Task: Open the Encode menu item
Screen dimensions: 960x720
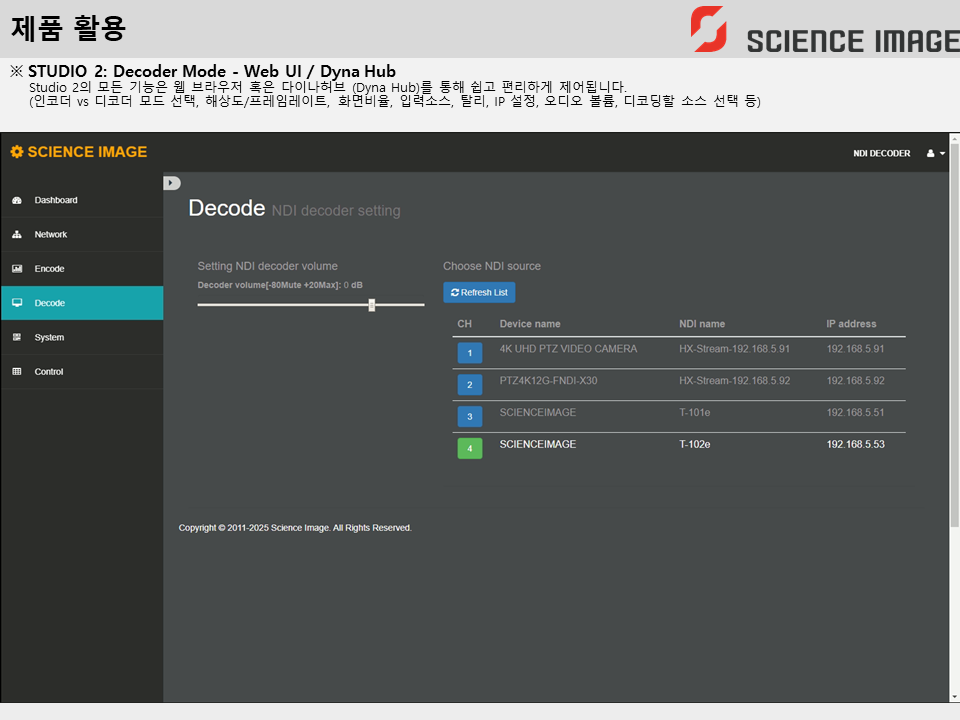Action: click(82, 269)
